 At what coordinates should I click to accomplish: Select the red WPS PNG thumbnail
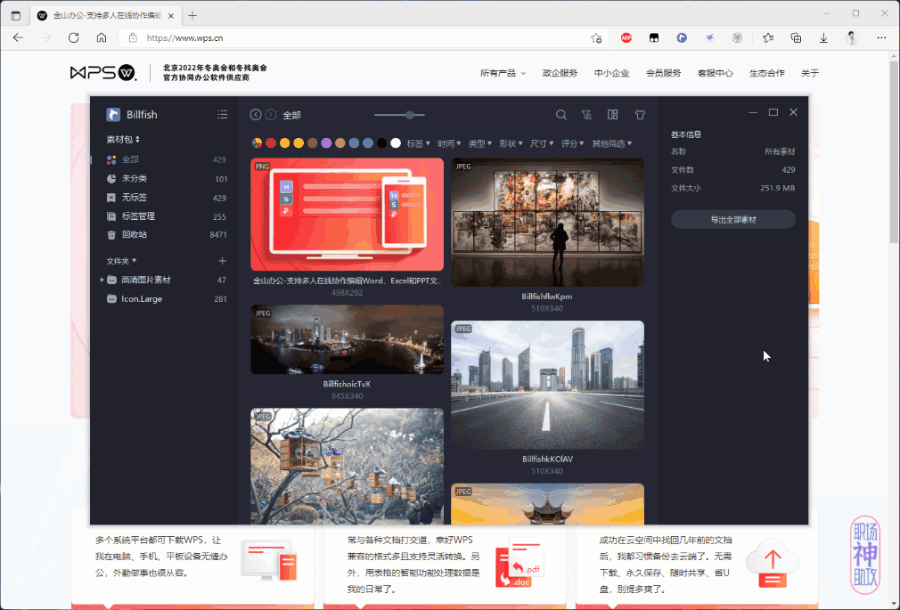click(x=347, y=215)
